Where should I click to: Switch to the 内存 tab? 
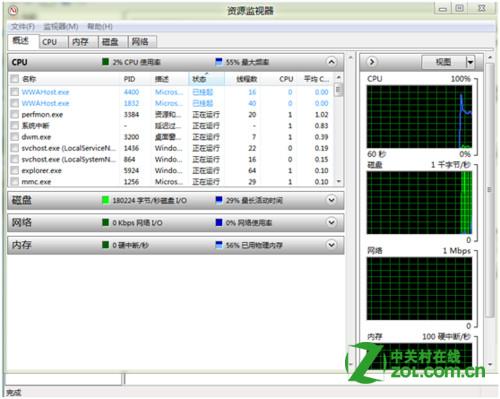pos(83,42)
